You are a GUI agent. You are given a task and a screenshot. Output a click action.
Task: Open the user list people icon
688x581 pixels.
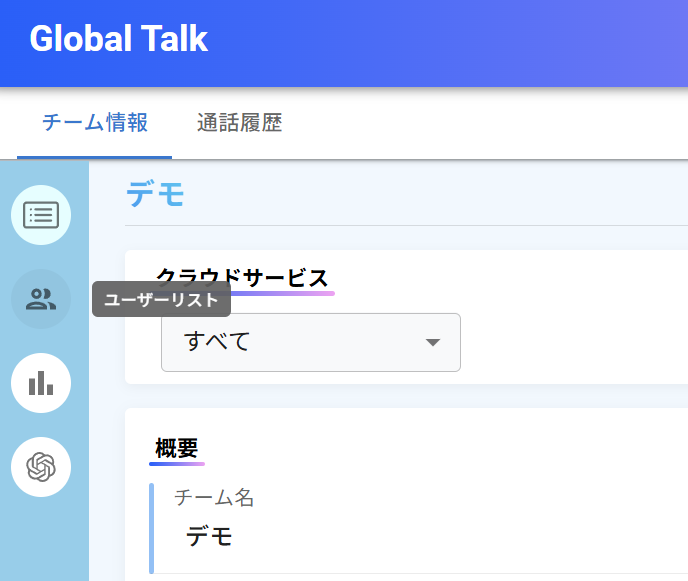coord(41,299)
